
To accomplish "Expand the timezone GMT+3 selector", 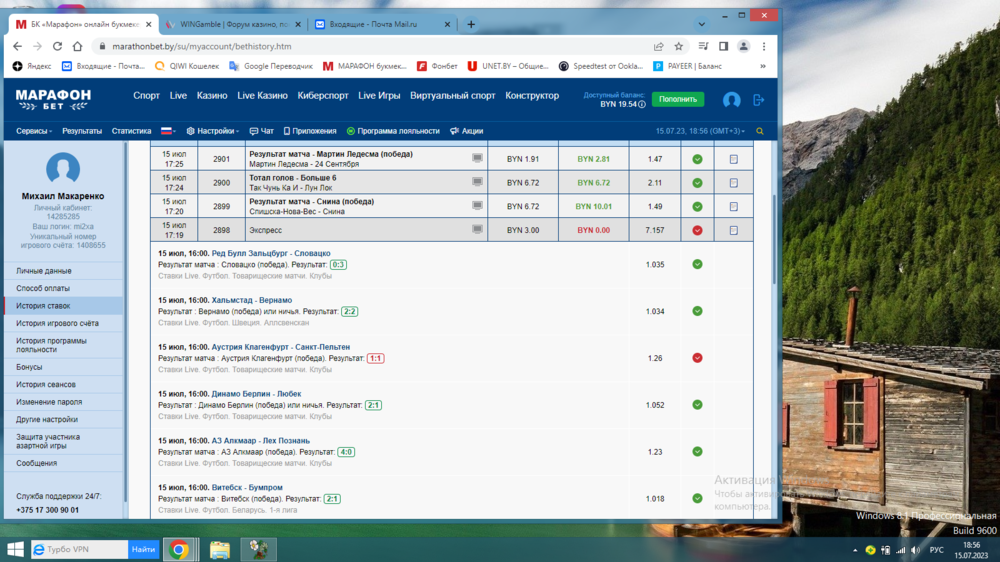I will click(700, 131).
